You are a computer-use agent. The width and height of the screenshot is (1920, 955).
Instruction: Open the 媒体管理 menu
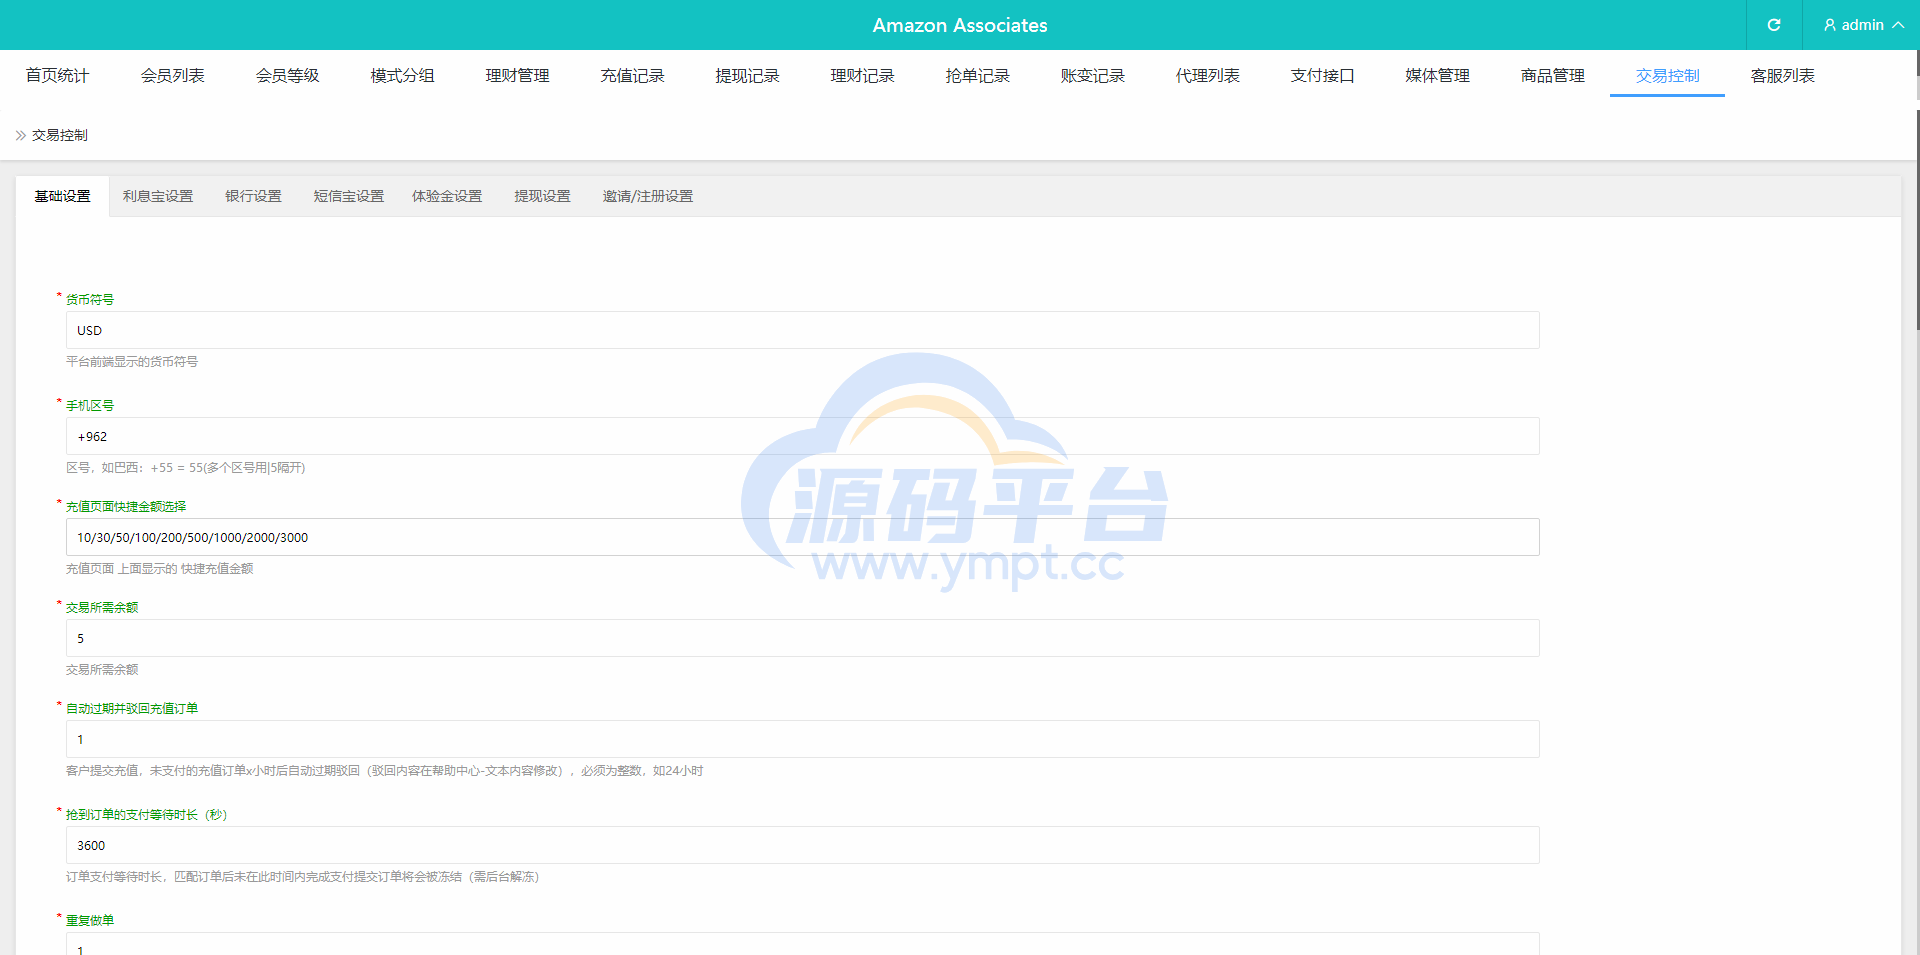[1437, 76]
